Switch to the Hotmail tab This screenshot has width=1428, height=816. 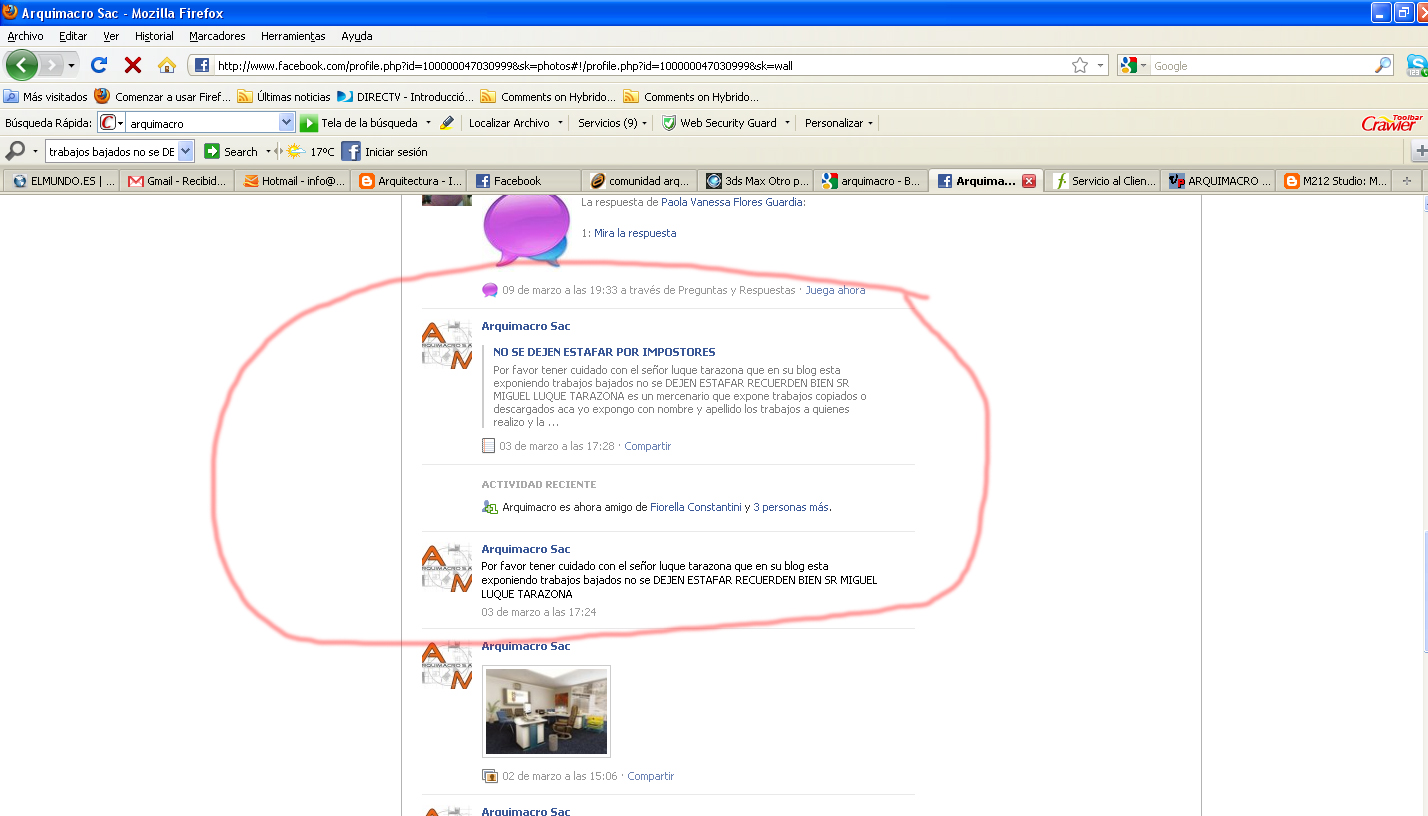point(294,181)
